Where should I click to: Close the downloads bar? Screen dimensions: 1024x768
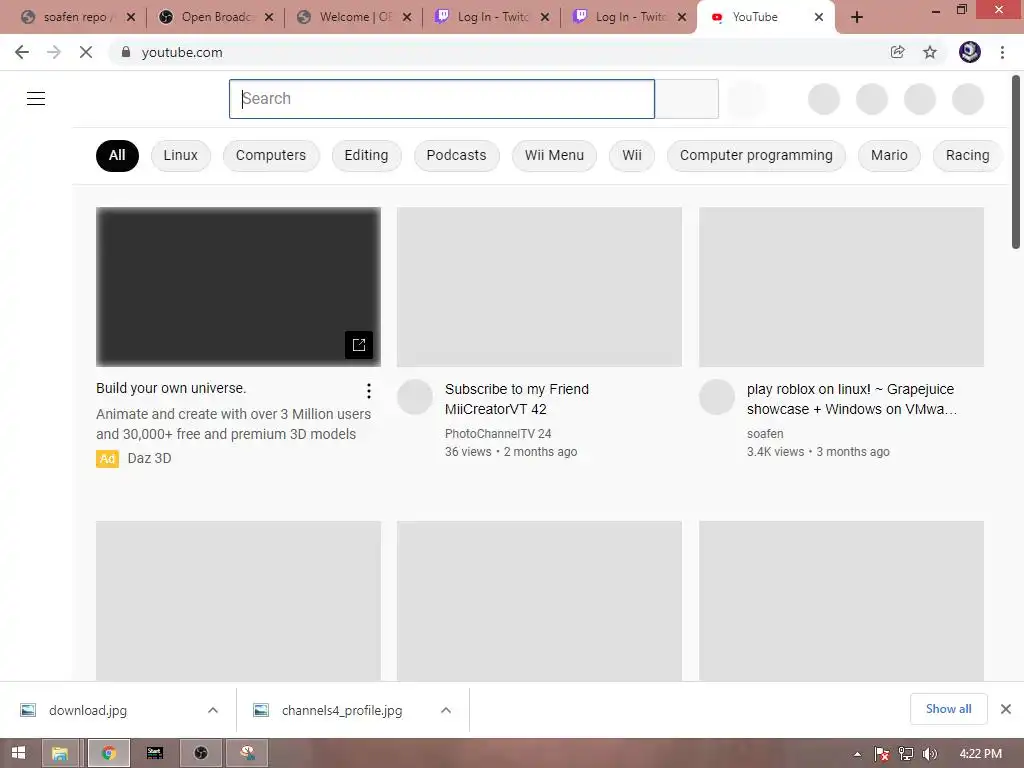(x=1006, y=709)
